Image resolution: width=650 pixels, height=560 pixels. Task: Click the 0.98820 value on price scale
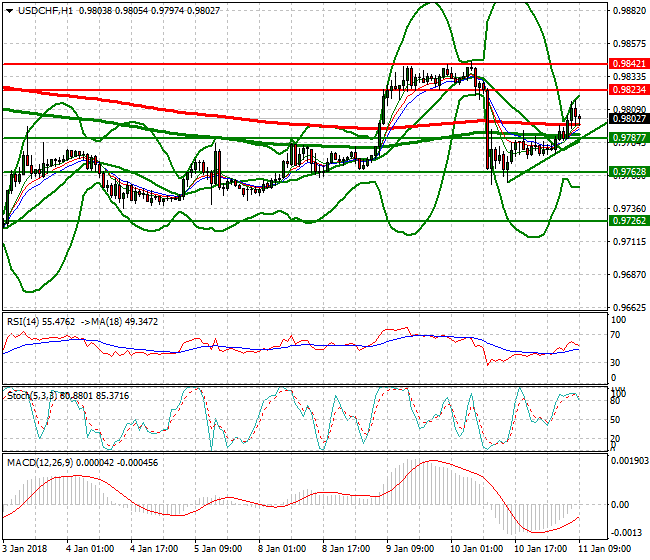tap(628, 12)
